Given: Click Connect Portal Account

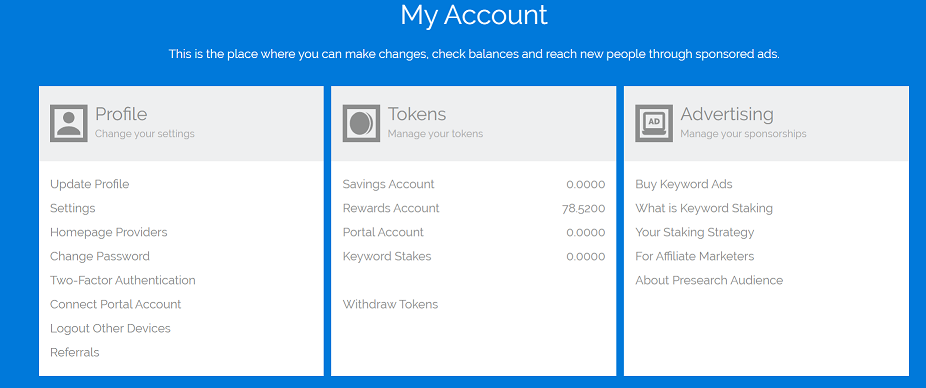Looking at the screenshot, I should click(x=116, y=305).
